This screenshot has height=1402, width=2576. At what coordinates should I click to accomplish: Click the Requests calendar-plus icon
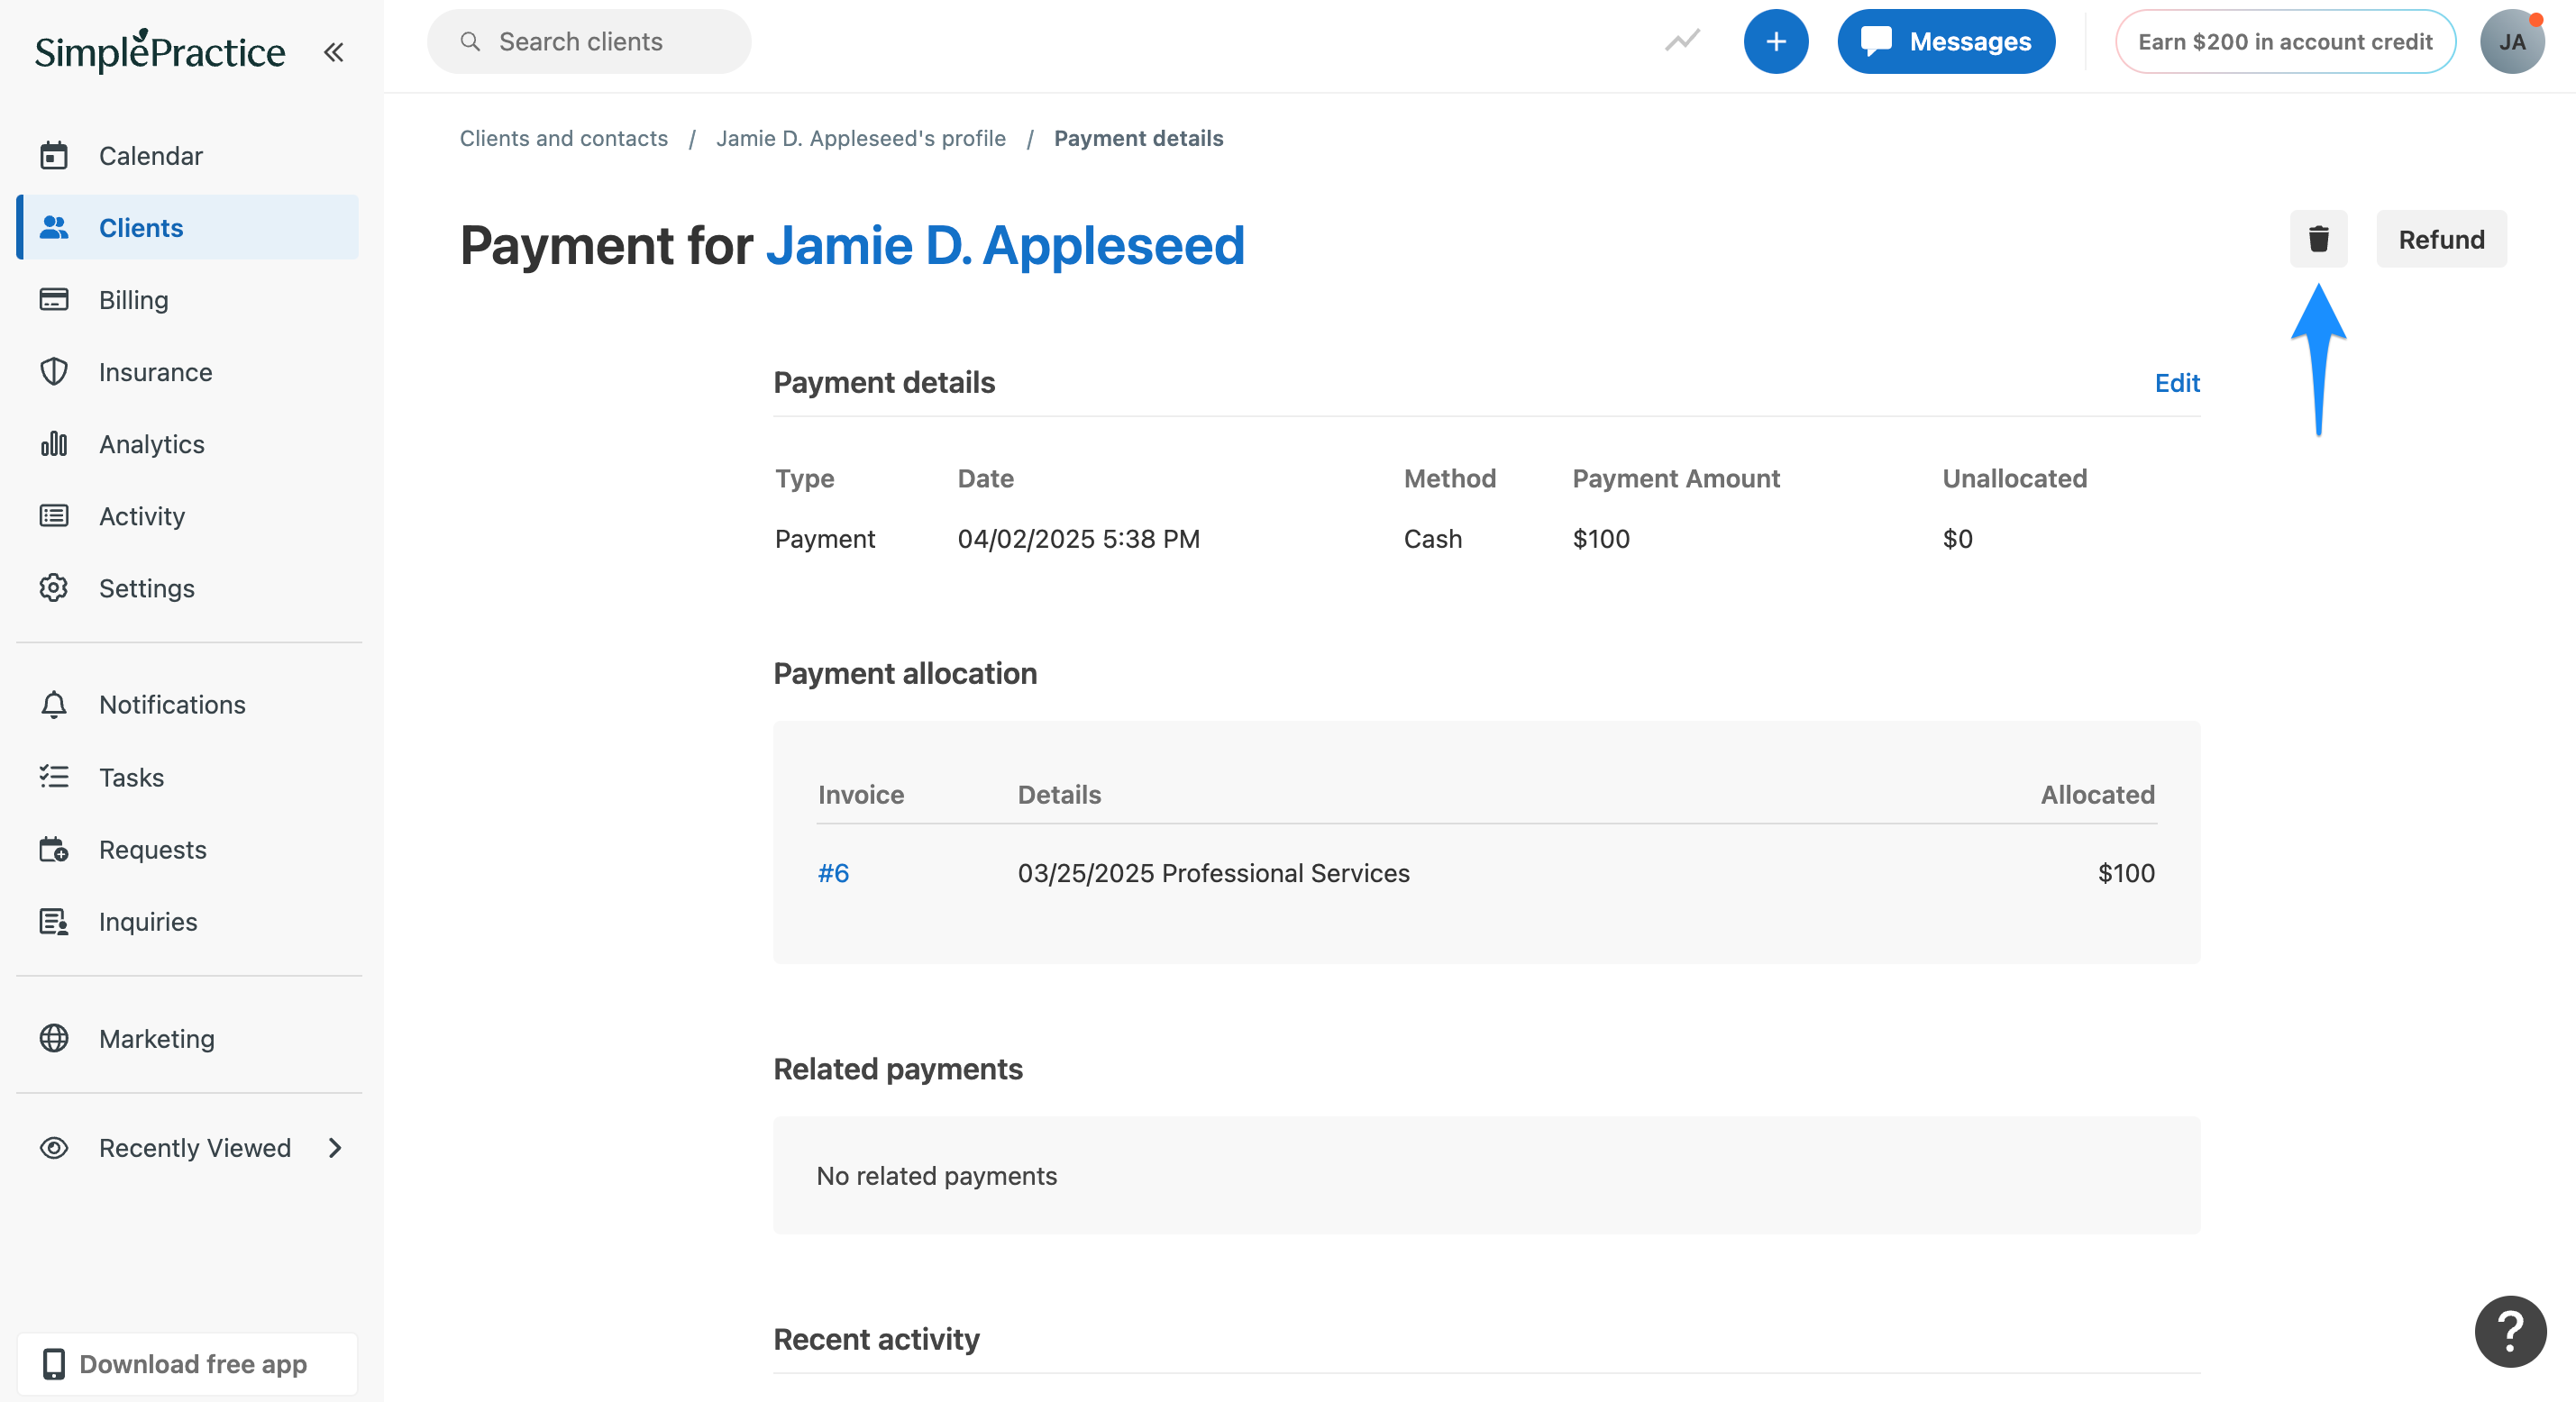click(x=54, y=849)
